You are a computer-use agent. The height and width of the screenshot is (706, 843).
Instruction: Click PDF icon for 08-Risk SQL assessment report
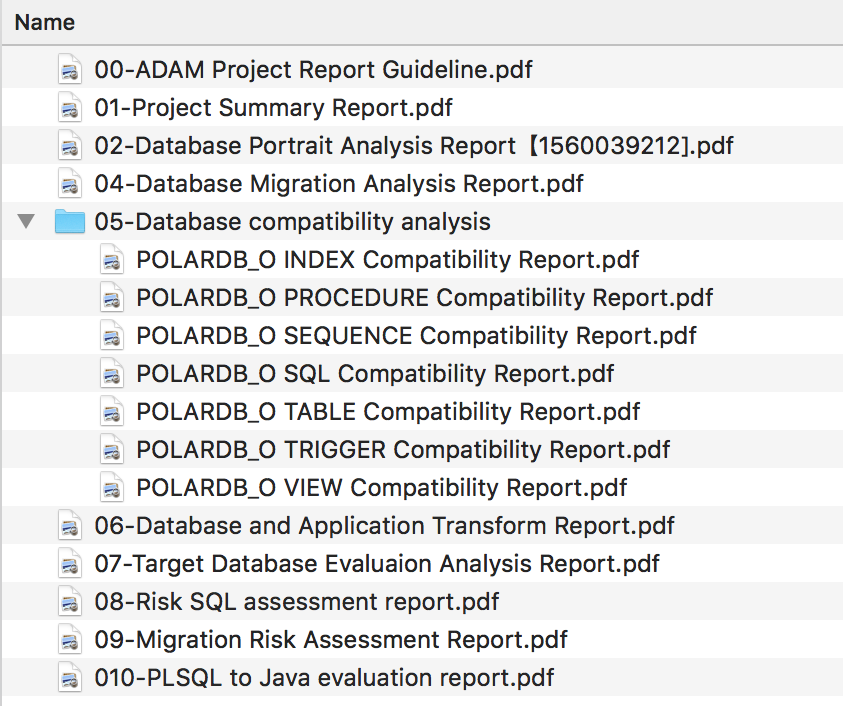[x=70, y=602]
